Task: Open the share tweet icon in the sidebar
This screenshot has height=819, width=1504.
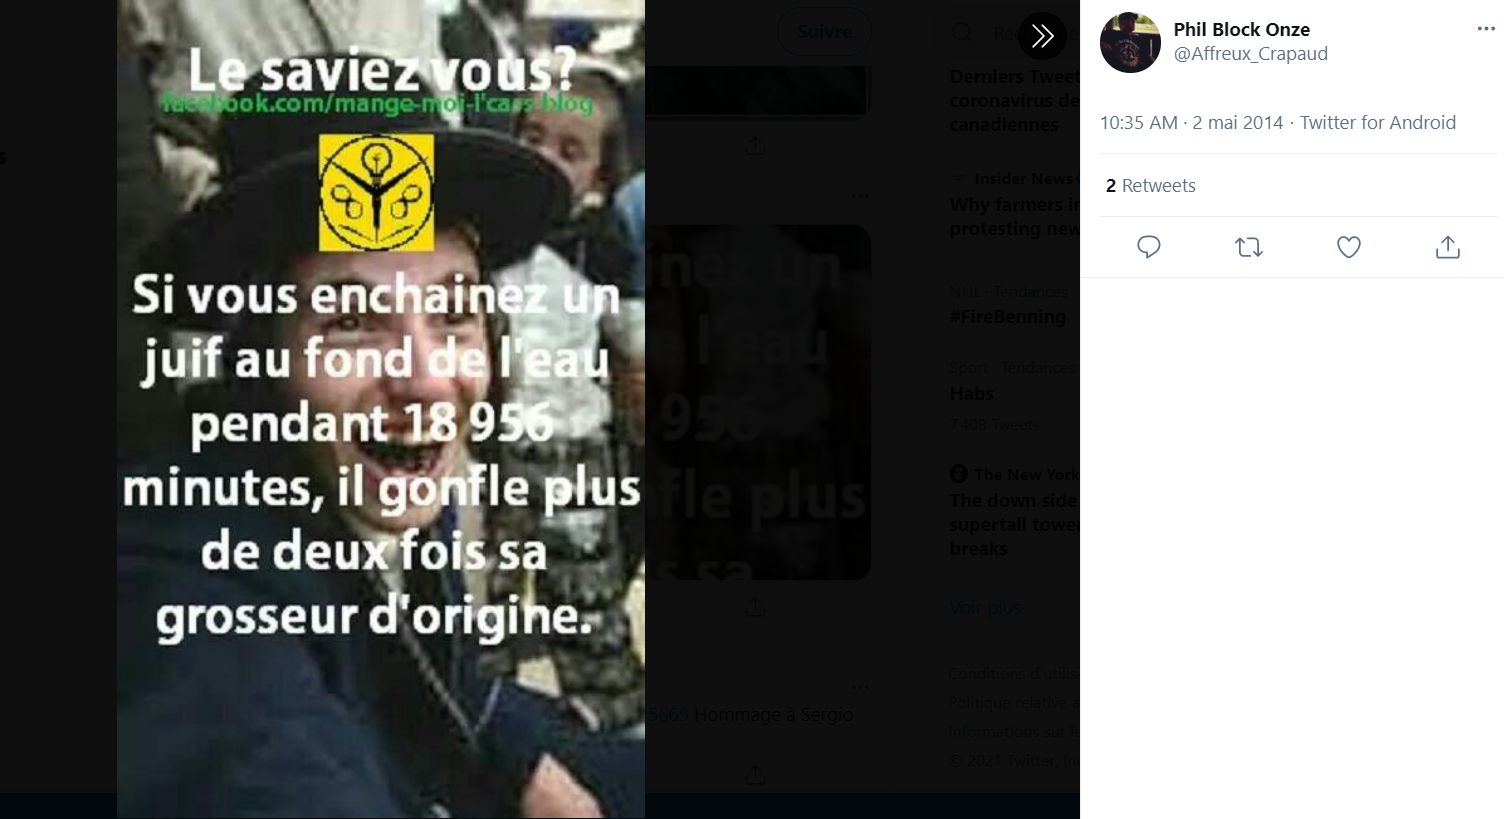Action: [x=1448, y=247]
